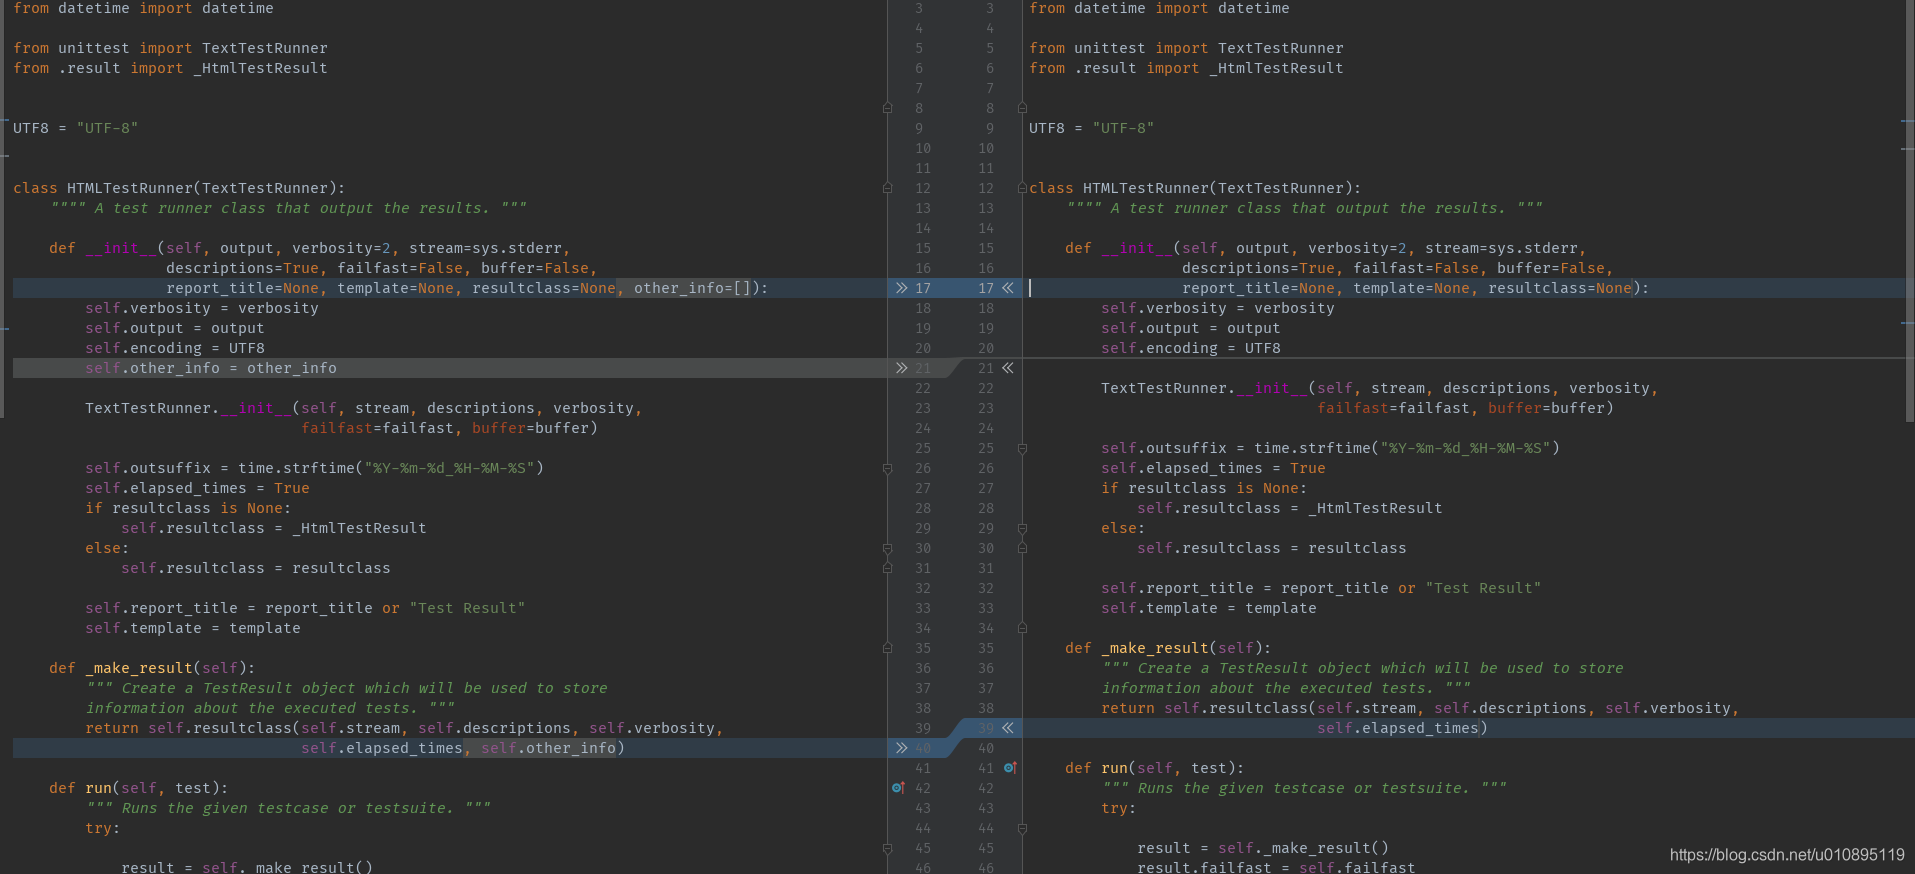This screenshot has width=1915, height=874.
Task: Click 'def run(self, test):' in left pane
Action: coord(139,788)
